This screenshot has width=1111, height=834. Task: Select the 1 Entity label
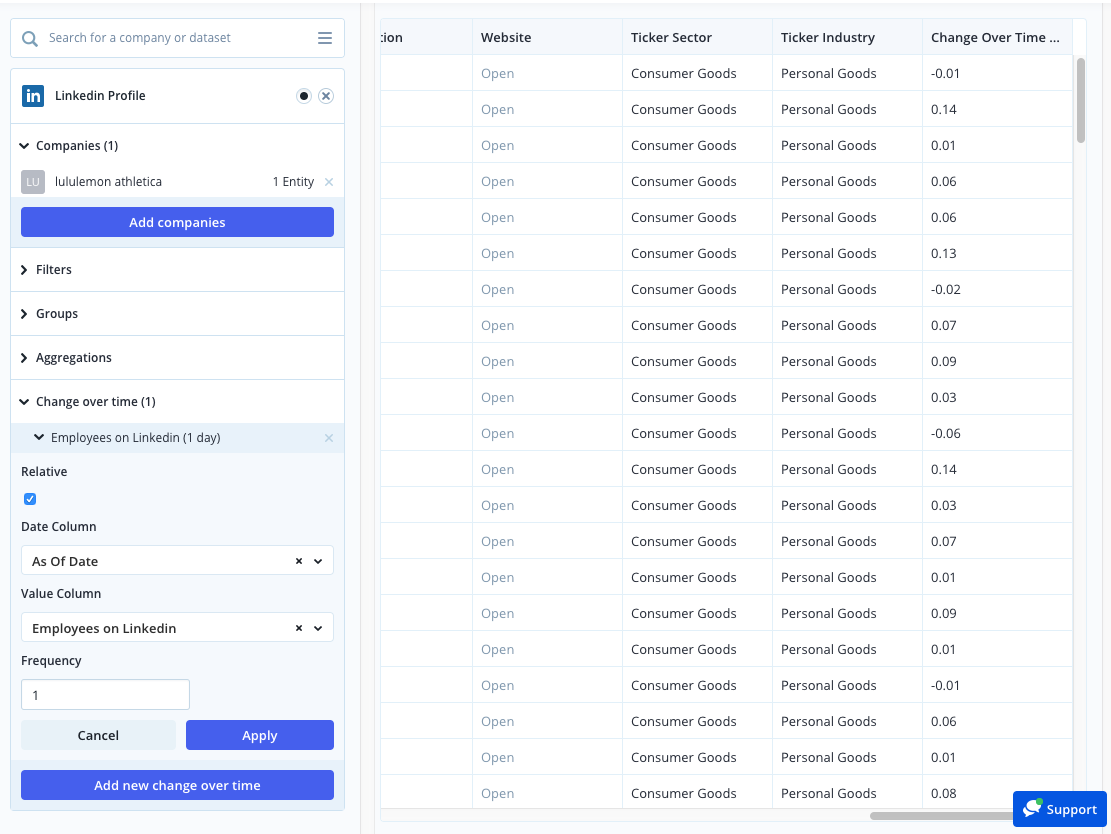[x=293, y=181]
